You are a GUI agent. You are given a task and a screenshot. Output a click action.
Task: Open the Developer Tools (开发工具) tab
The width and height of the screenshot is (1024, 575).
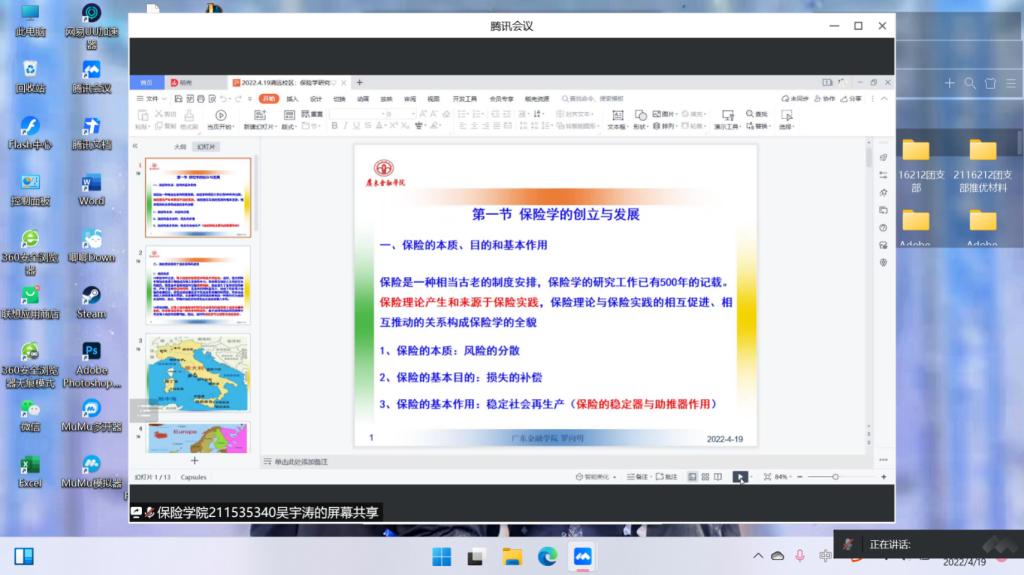(x=464, y=99)
